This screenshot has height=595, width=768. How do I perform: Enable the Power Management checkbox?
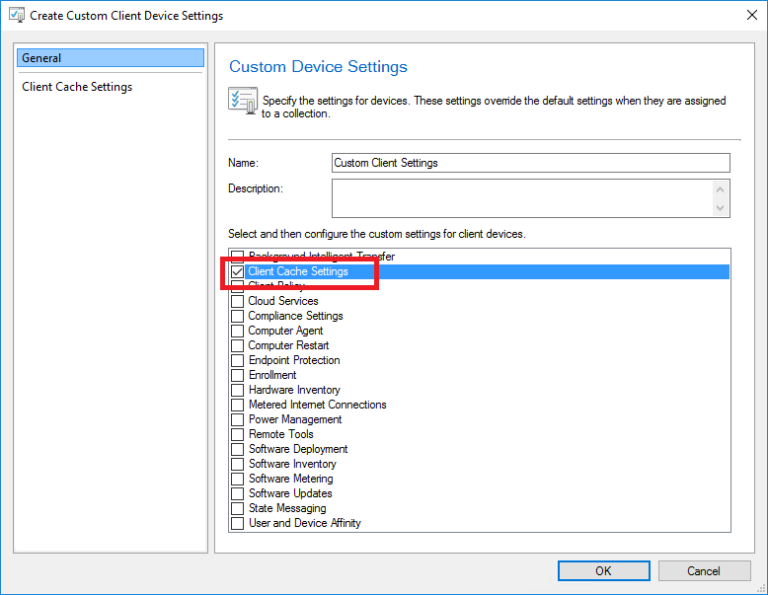238,420
